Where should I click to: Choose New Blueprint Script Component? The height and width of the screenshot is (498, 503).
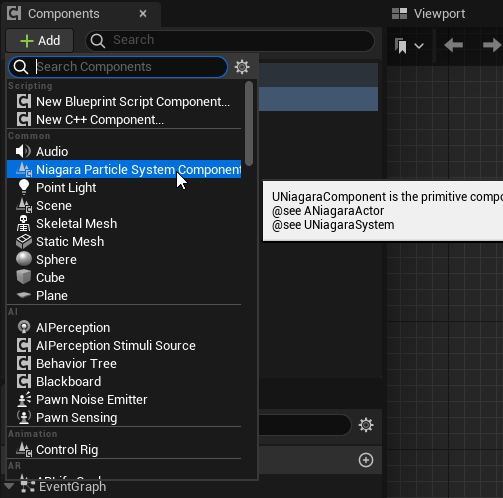pyautogui.click(x=124, y=102)
